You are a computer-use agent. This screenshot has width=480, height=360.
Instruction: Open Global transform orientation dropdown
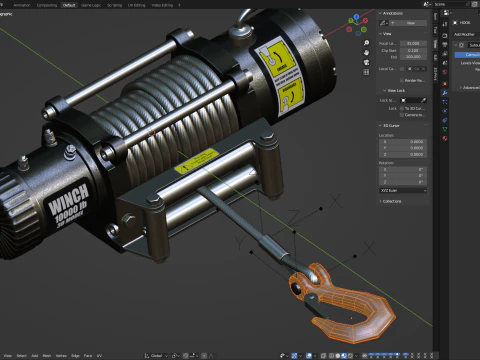[156, 356]
